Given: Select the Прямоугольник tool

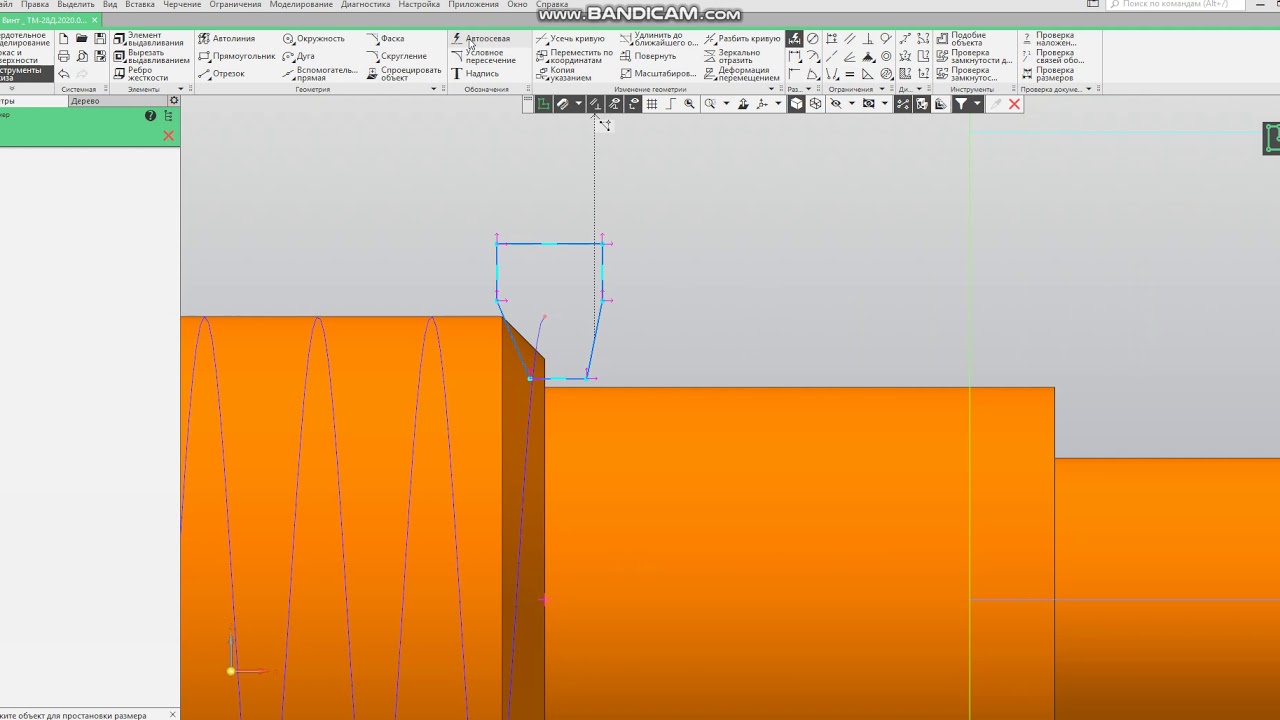Looking at the screenshot, I should click(x=236, y=56).
